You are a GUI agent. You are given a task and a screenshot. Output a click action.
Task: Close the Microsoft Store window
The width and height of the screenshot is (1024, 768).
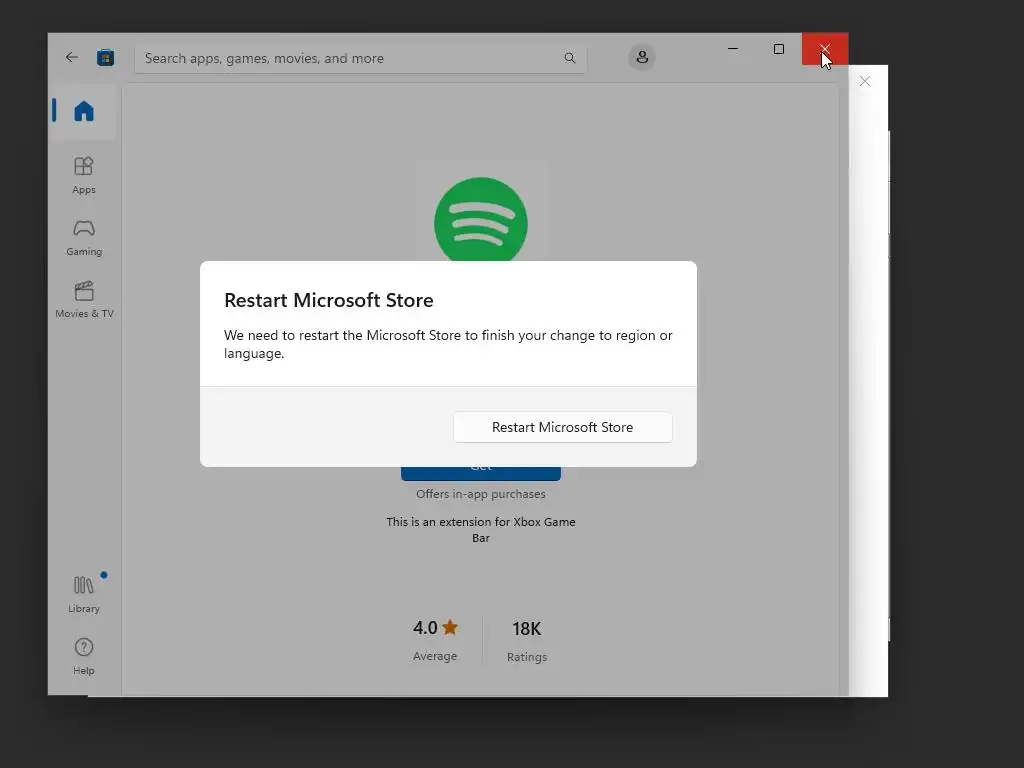[x=825, y=49]
